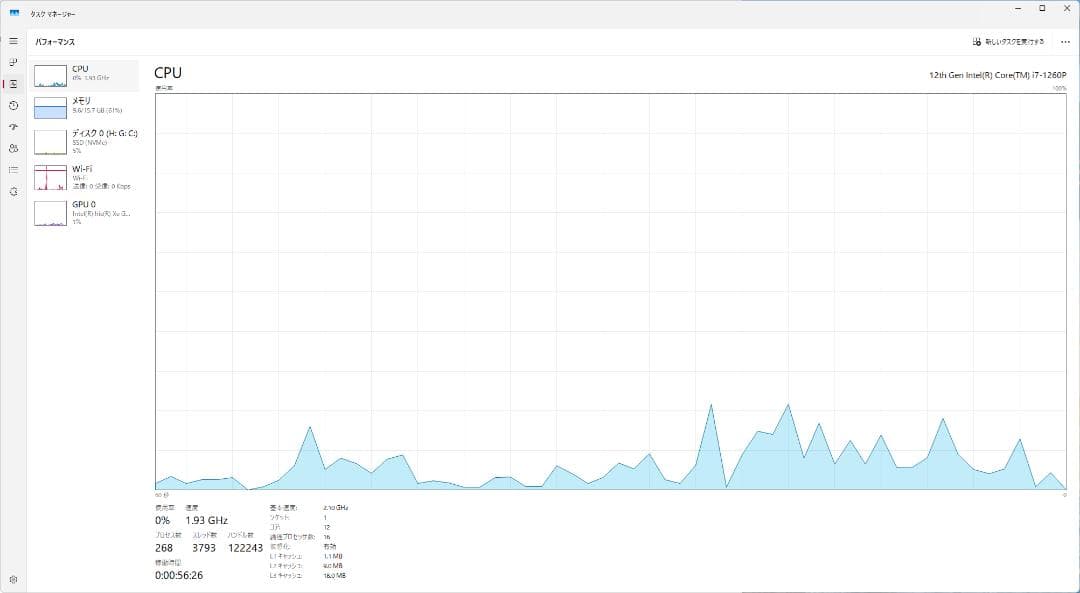Viewport: 1080px width, 593px height.
Task: Open the App history page icon
Action: (13, 105)
